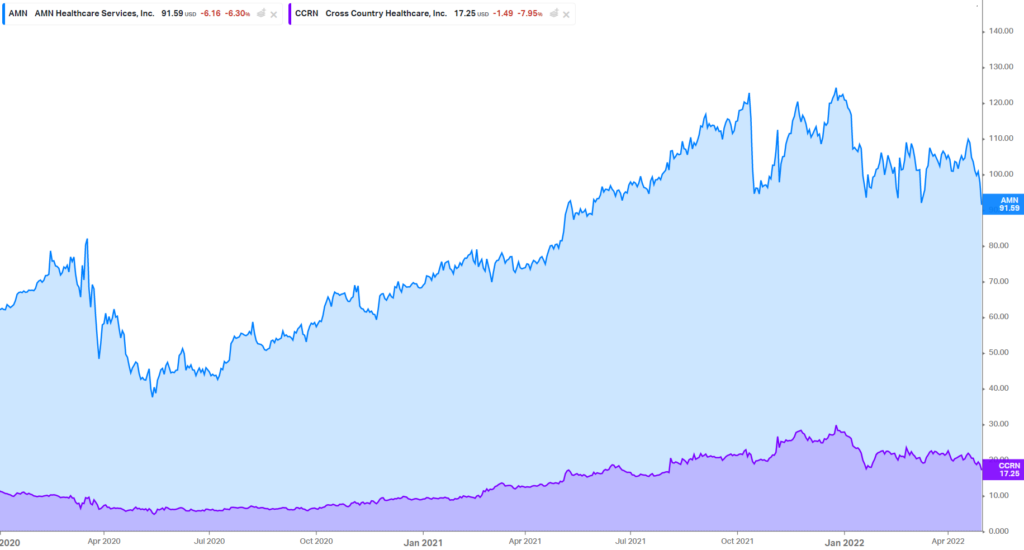Select the CCRN ticker symbol in legend

click(306, 13)
